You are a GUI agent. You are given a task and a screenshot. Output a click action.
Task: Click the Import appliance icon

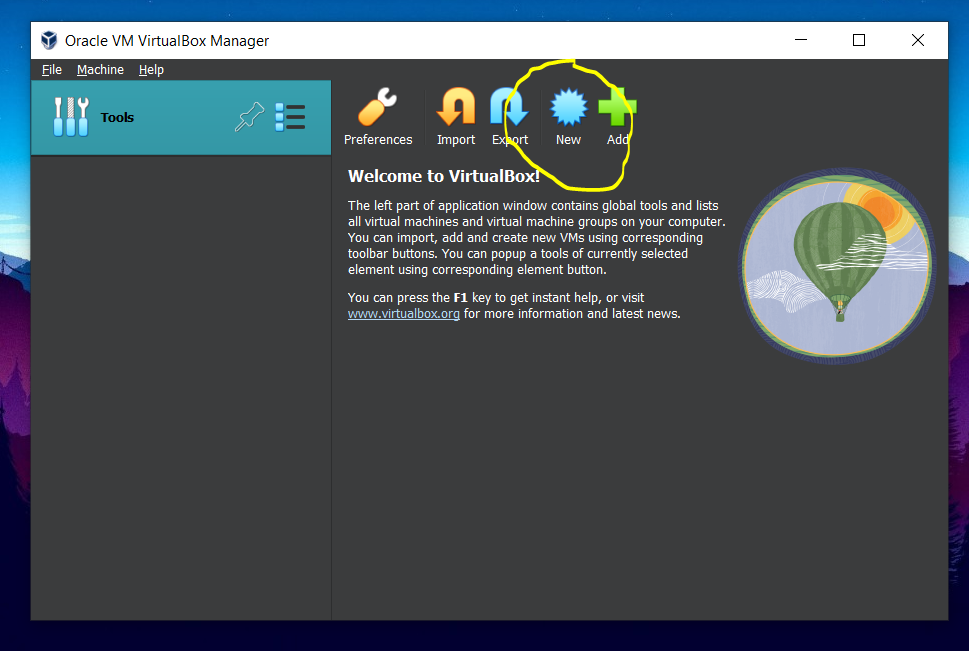pyautogui.click(x=456, y=108)
